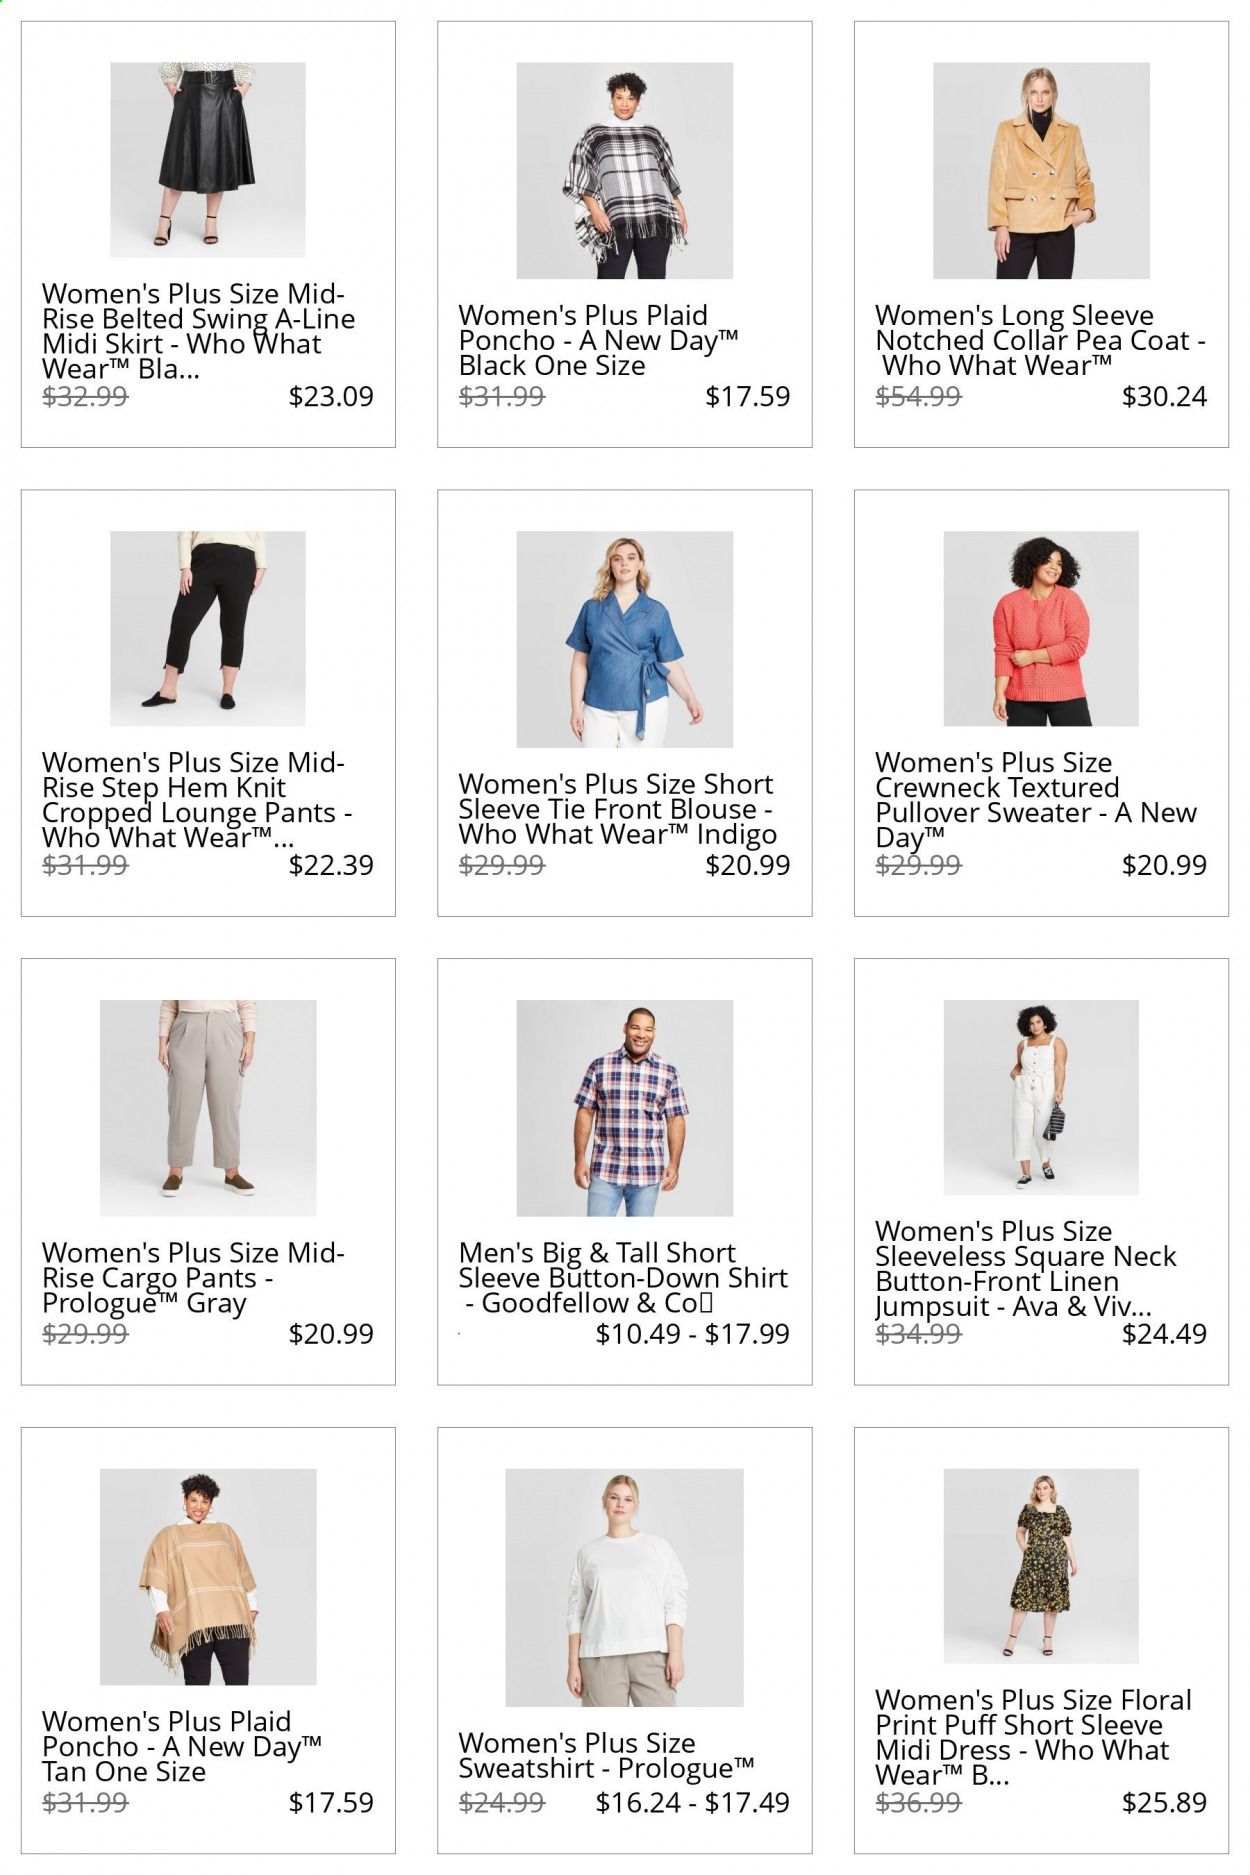Screen dimensions: 1250x1875
Task: Click the $23.09 midi skirt sale price
Action: point(331,396)
